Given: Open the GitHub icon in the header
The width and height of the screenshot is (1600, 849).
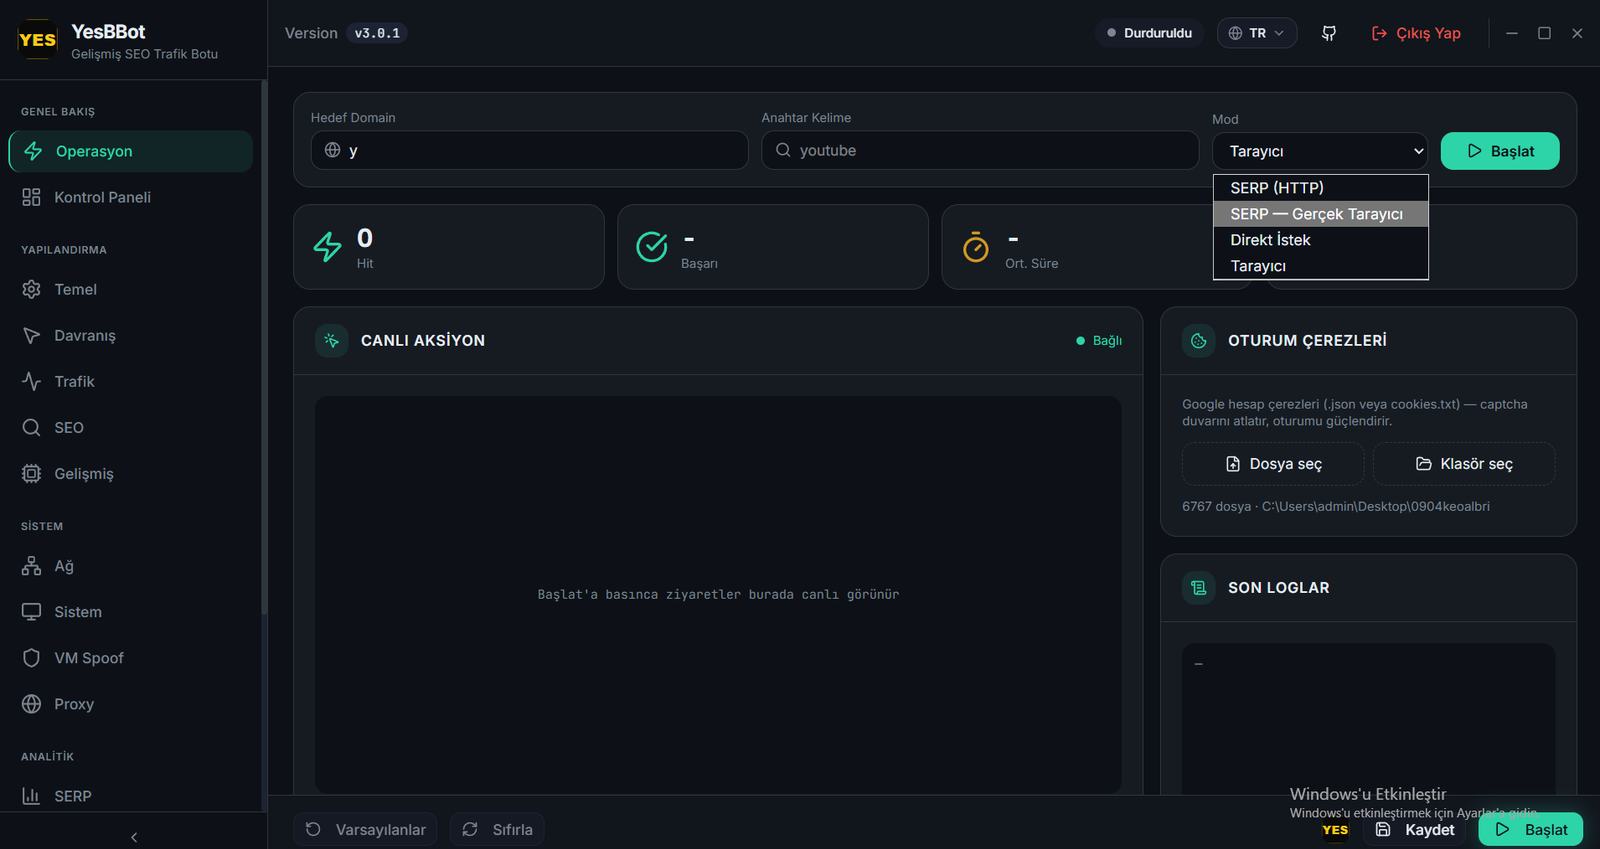Looking at the screenshot, I should click(x=1329, y=33).
